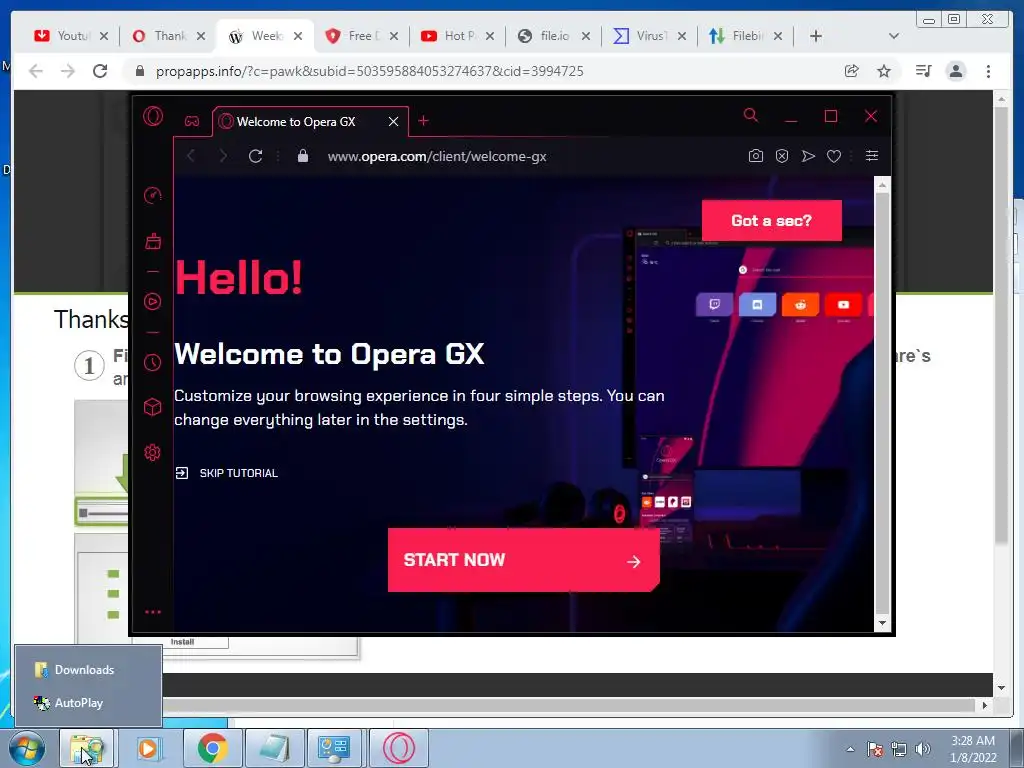Open the GX Corner gamepad icon
This screenshot has width=1024, height=768.
tap(191, 121)
